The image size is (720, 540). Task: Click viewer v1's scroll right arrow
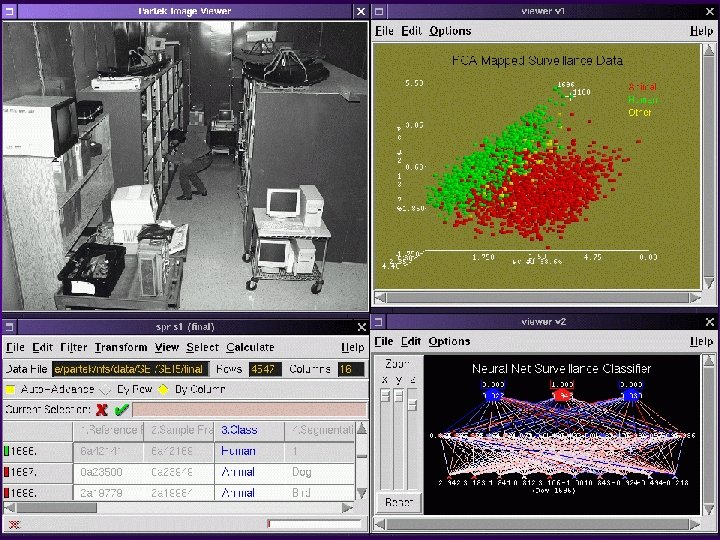click(x=695, y=298)
